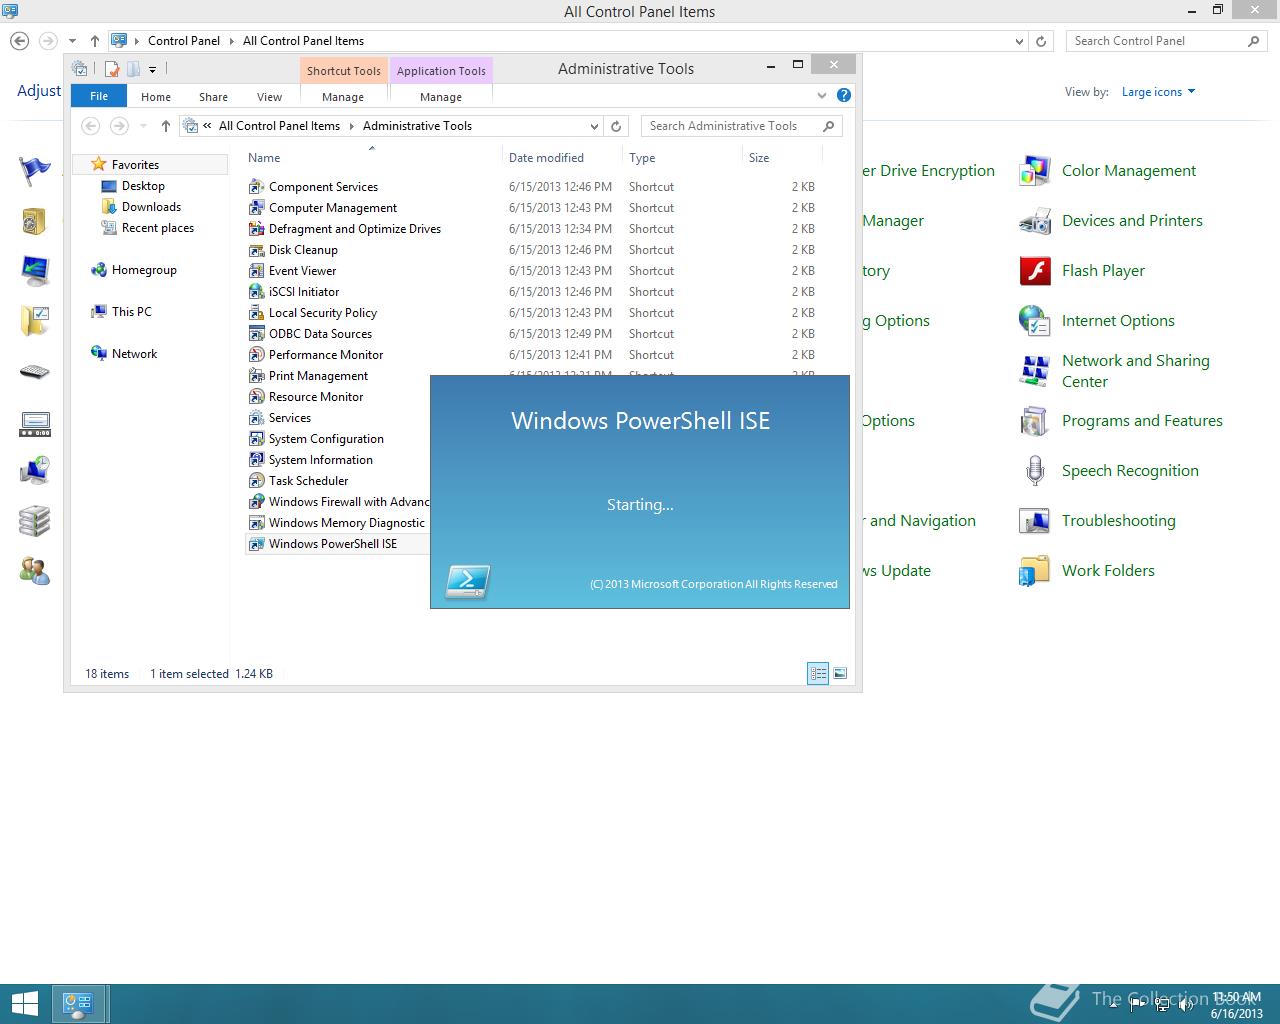1280x1024 pixels.
Task: Expand the ribbon chevron in Administrative Tools
Action: pyautogui.click(x=822, y=96)
